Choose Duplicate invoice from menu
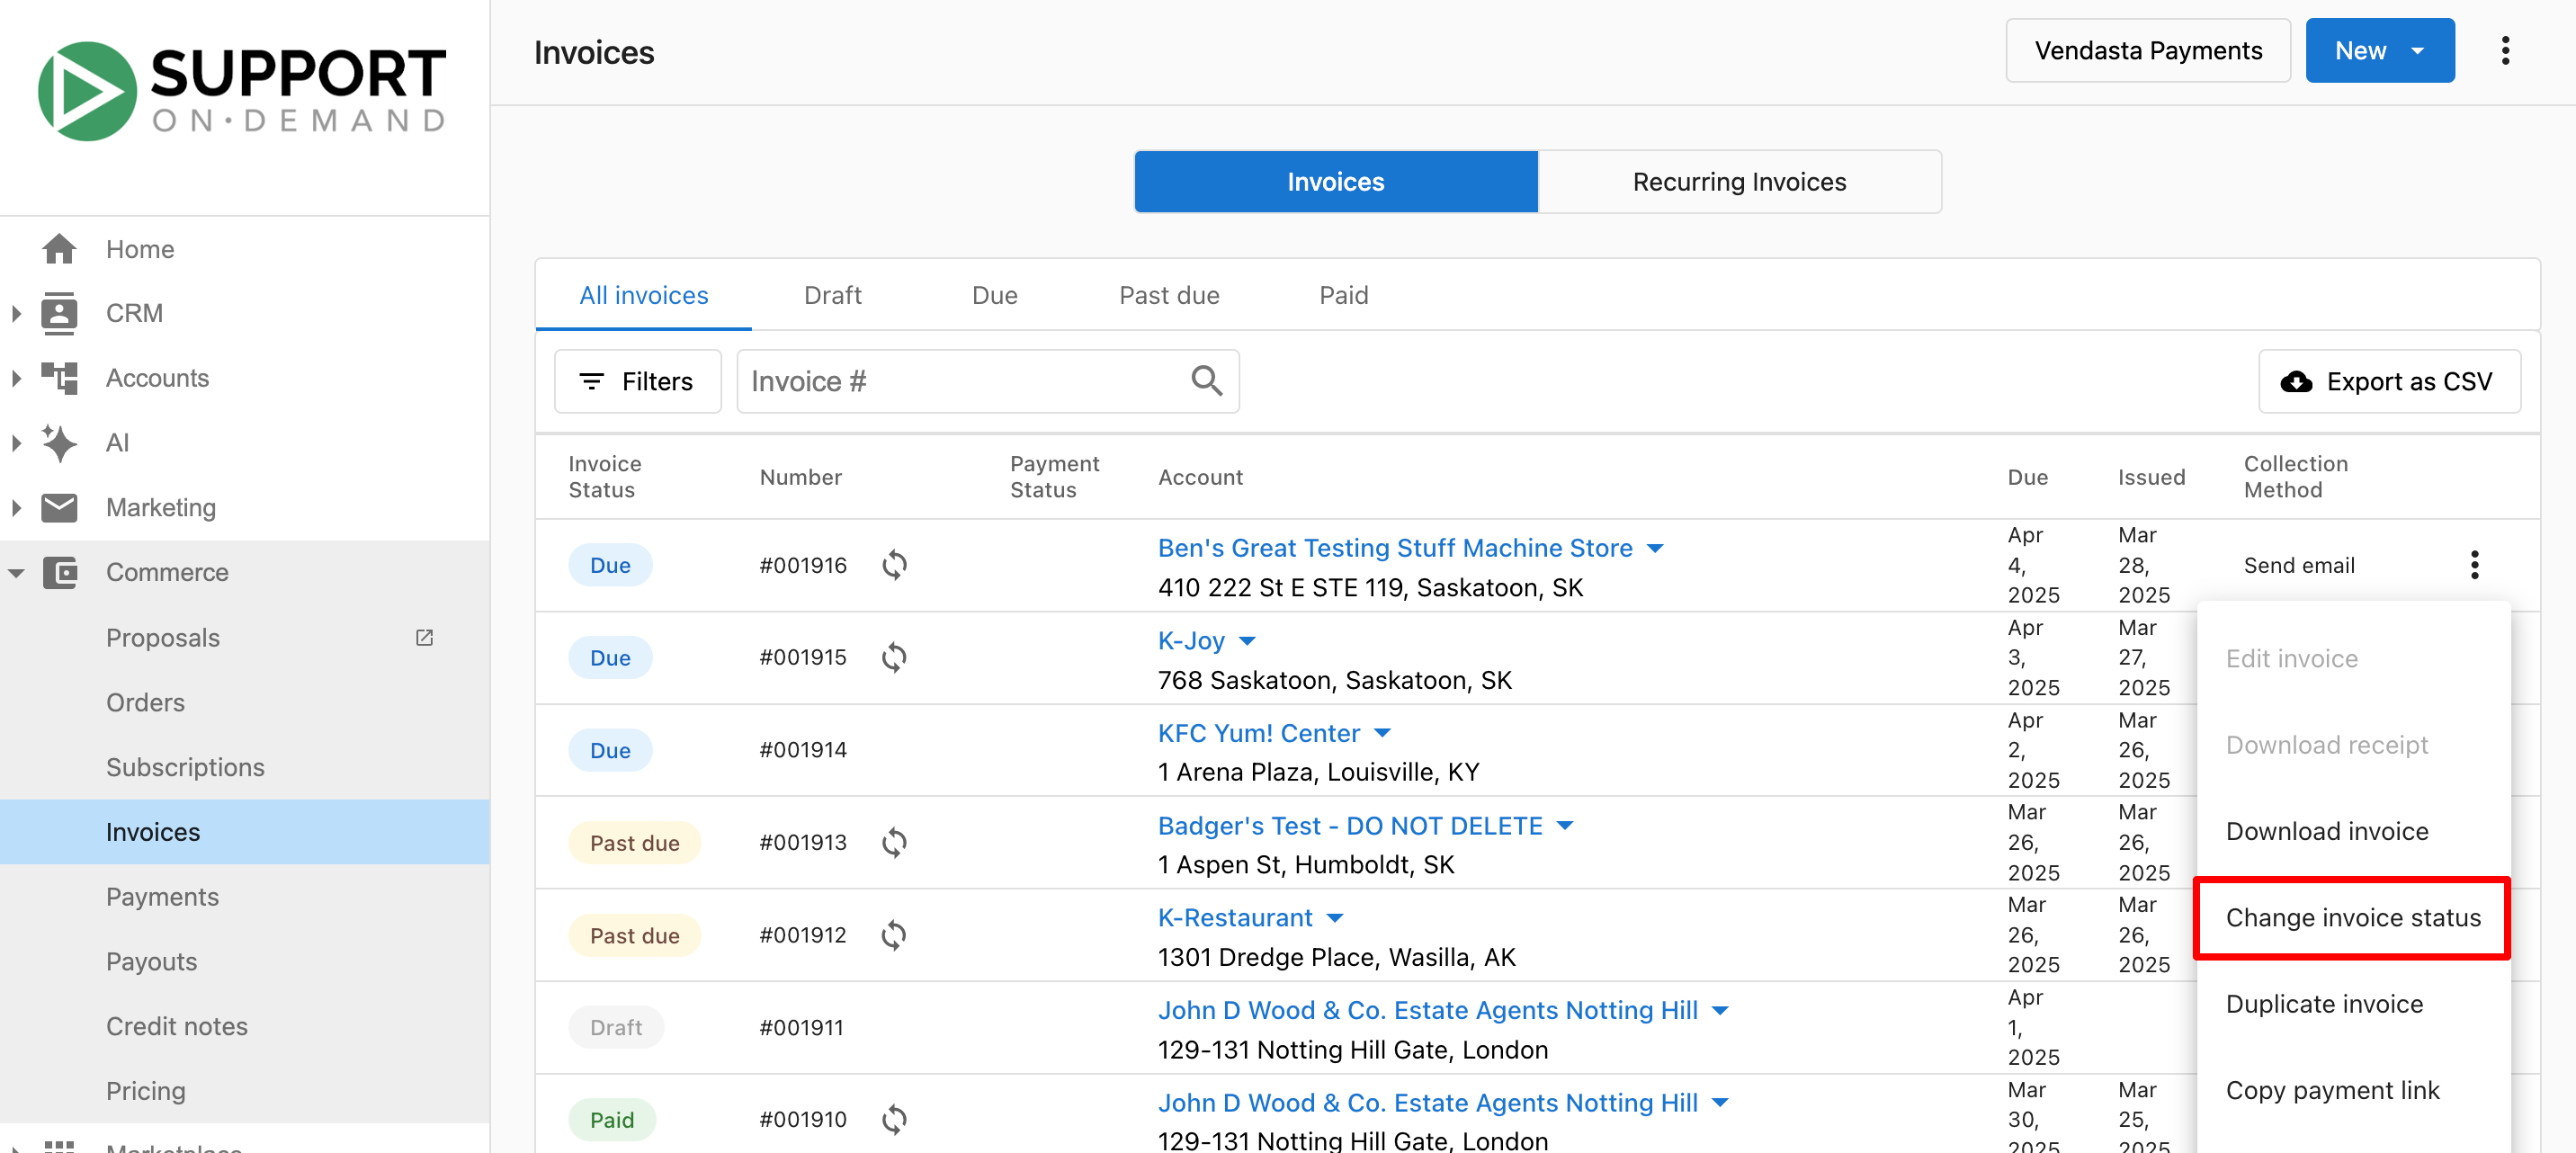Screen dimensions: 2576x1153 pyautogui.click(x=2352, y=1004)
